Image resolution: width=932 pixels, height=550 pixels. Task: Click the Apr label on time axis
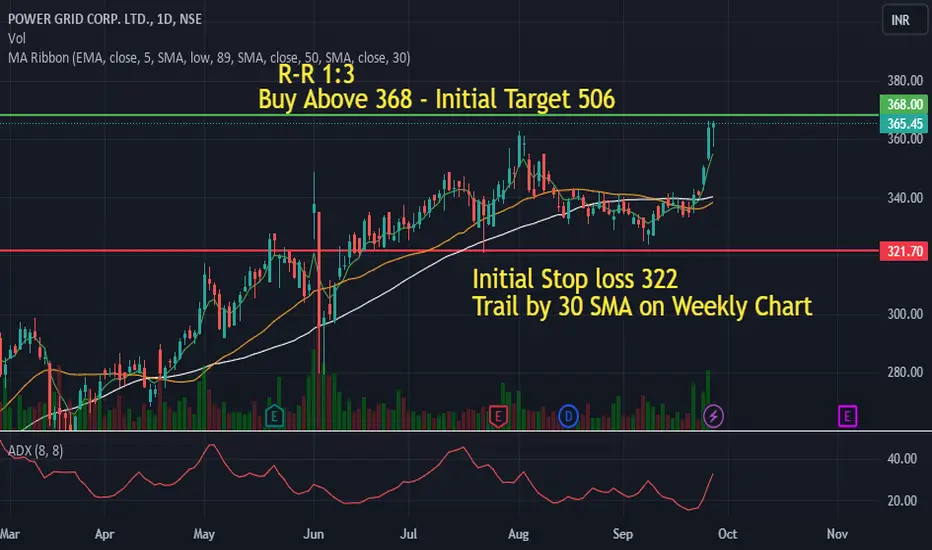point(105,534)
